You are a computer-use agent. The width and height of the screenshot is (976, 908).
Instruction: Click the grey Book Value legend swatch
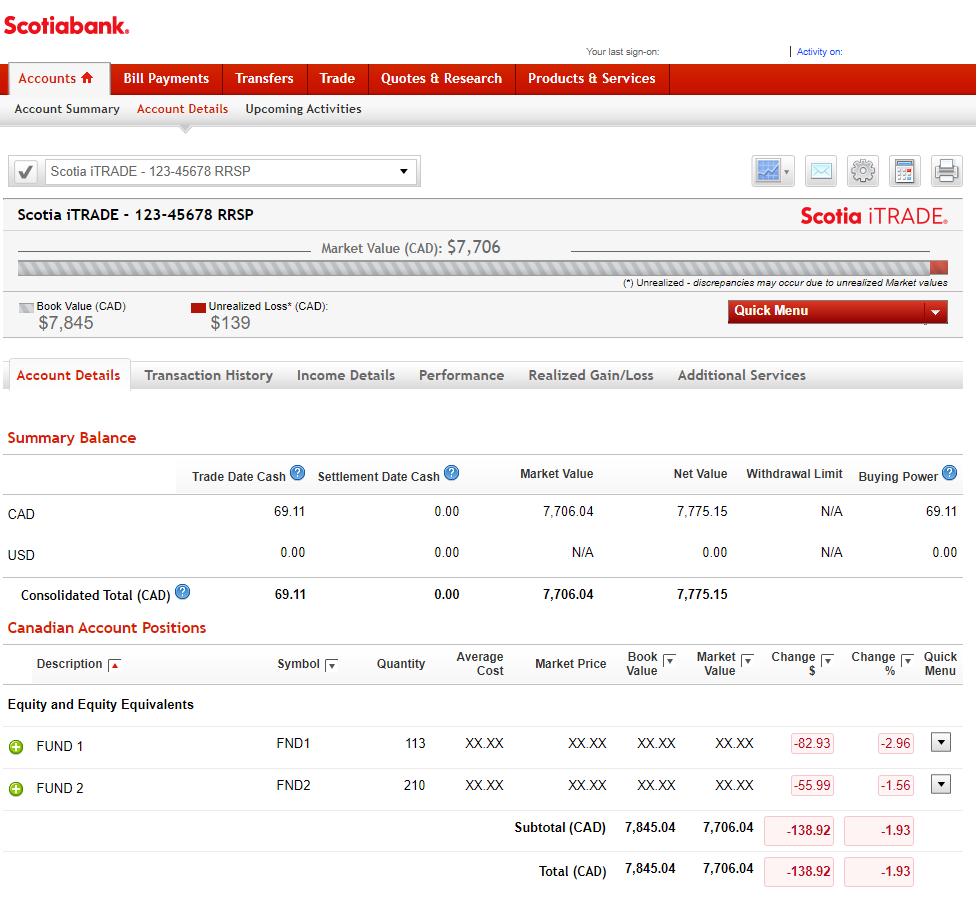click(26, 307)
